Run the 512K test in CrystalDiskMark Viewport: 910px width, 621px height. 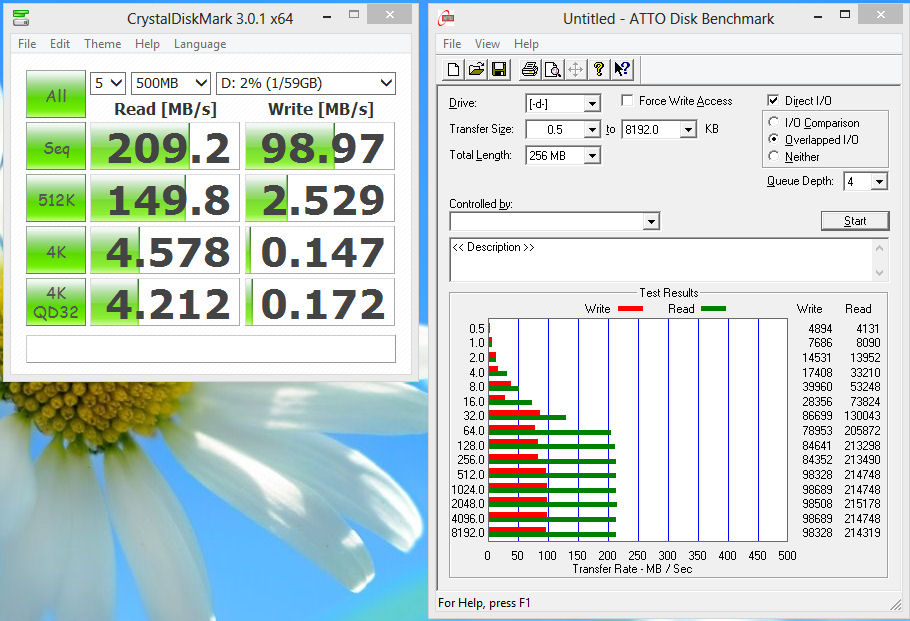coord(56,198)
